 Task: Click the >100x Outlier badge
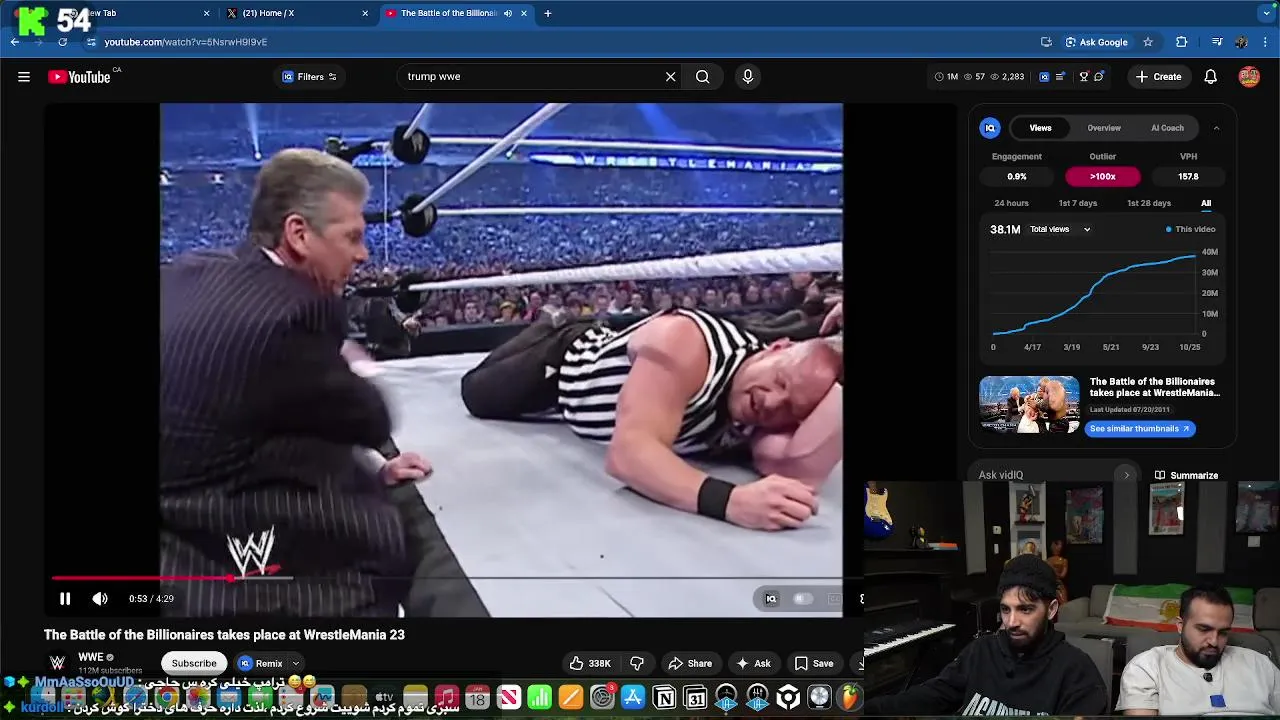tap(1103, 176)
